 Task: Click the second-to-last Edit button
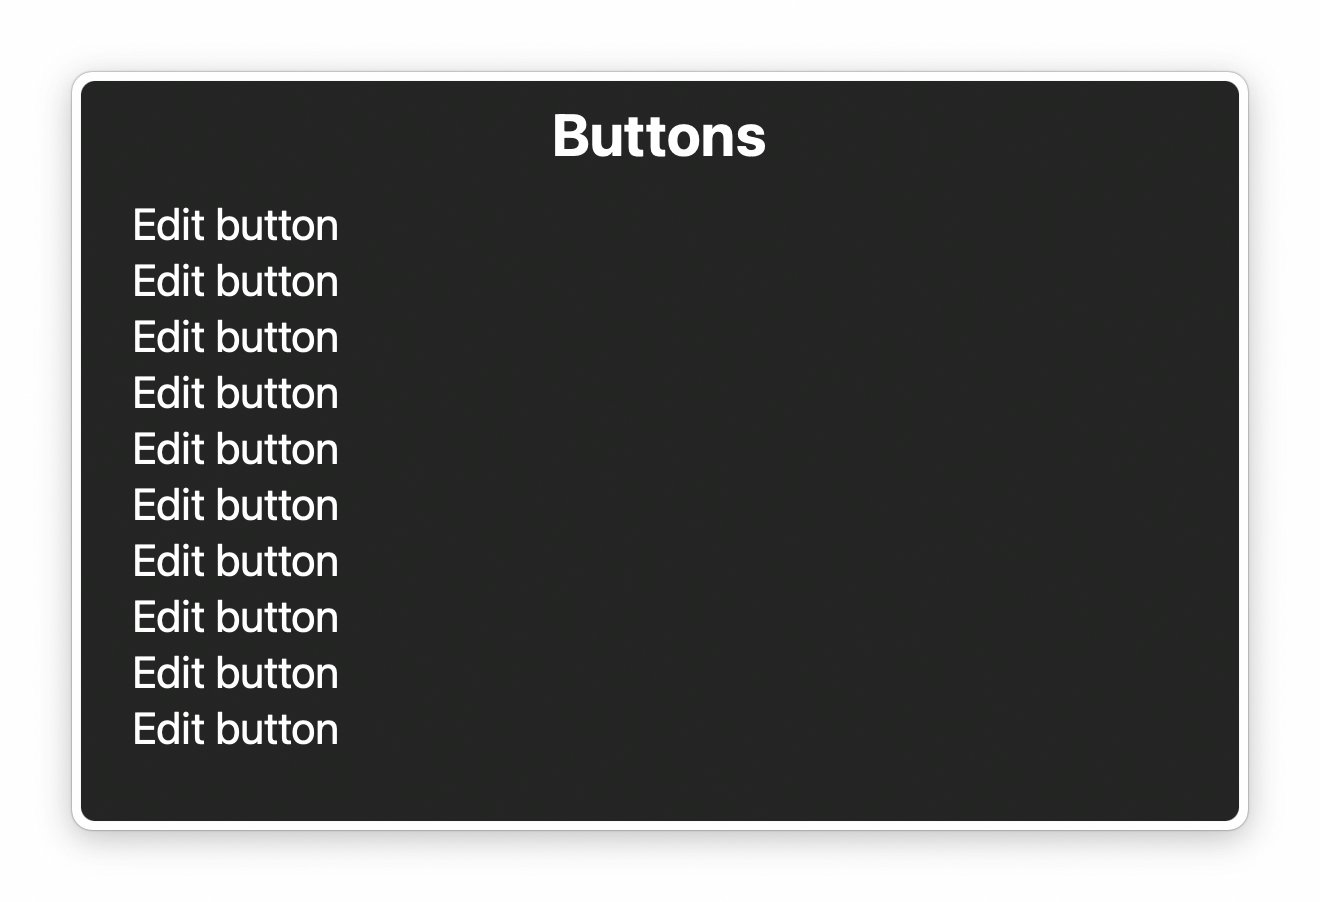click(235, 674)
